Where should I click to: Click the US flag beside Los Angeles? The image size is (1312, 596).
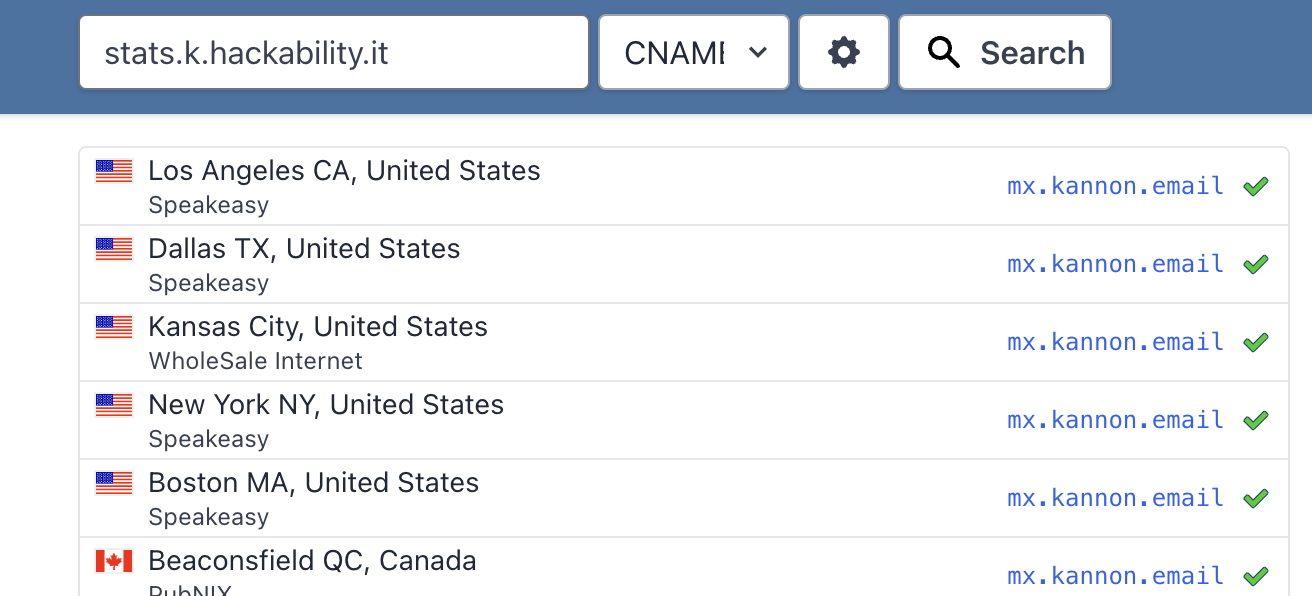(x=114, y=171)
